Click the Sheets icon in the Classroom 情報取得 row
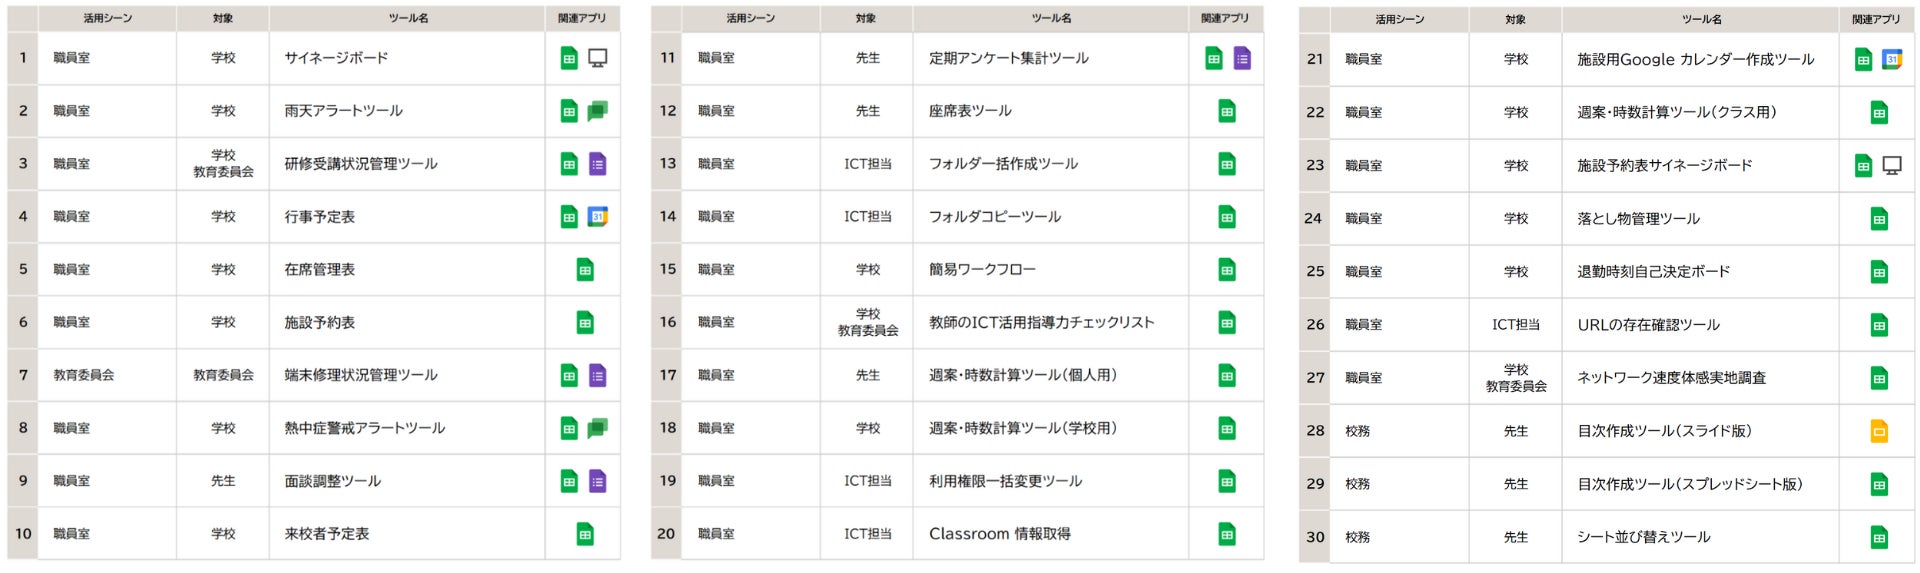 pyautogui.click(x=1226, y=534)
